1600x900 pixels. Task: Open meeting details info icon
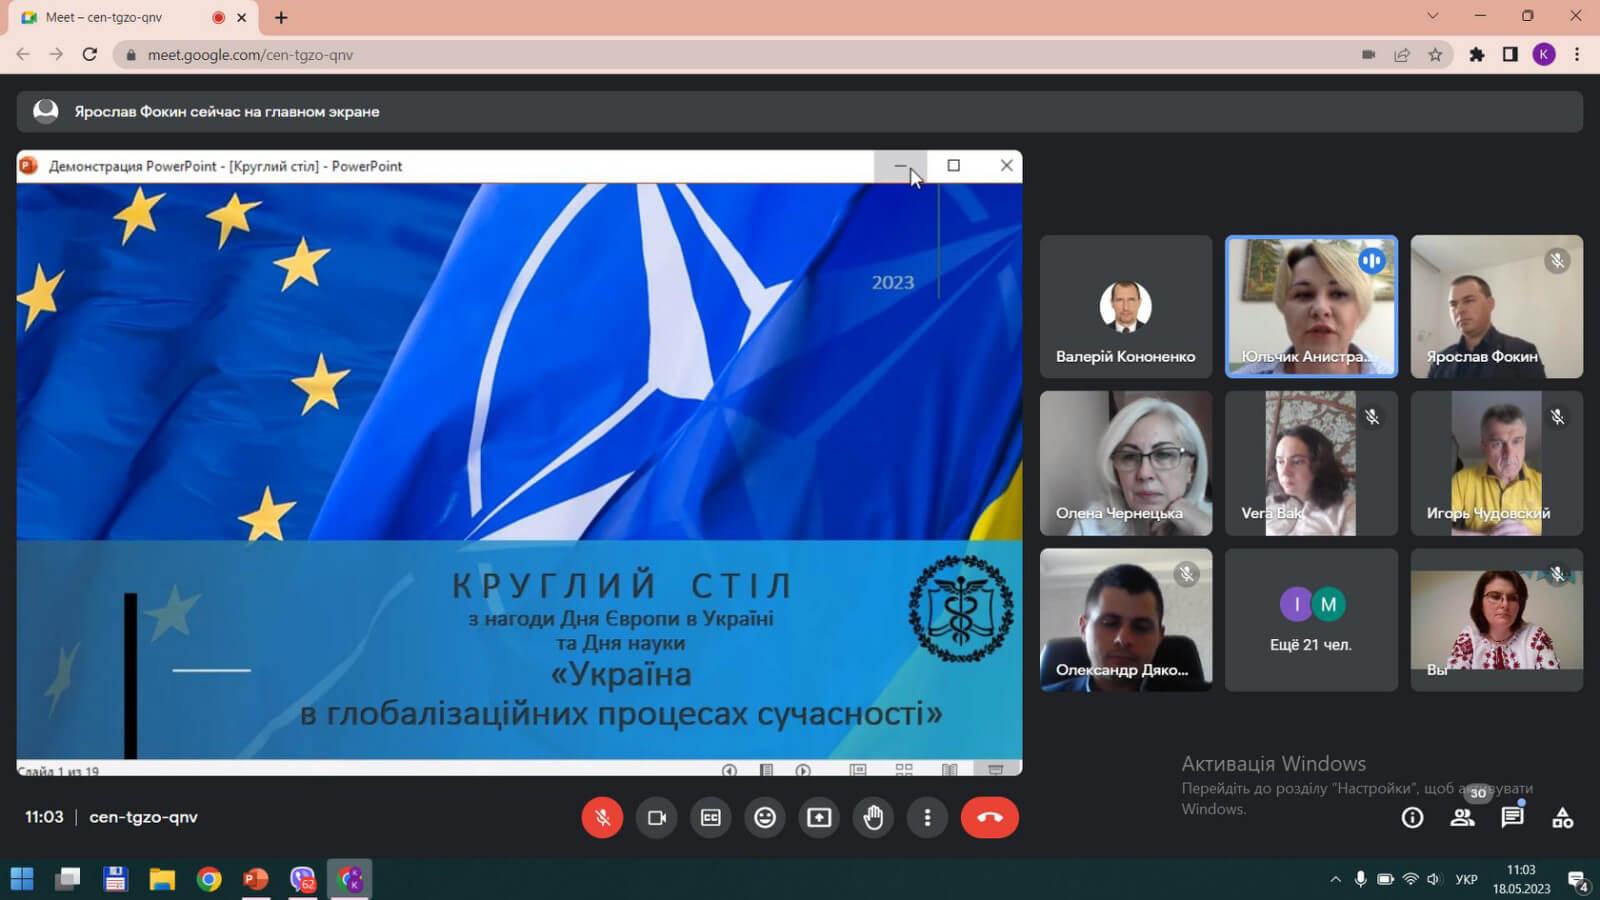tap(1412, 818)
